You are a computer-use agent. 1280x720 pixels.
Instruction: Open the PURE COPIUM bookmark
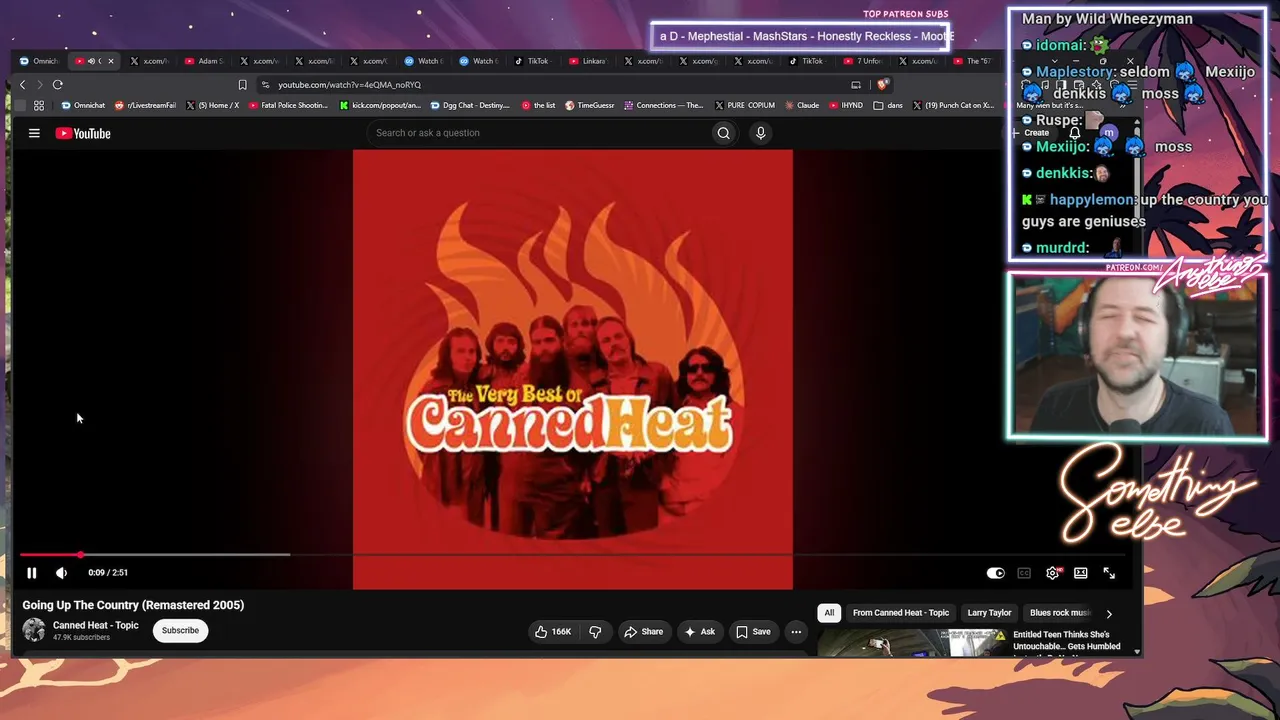(745, 105)
